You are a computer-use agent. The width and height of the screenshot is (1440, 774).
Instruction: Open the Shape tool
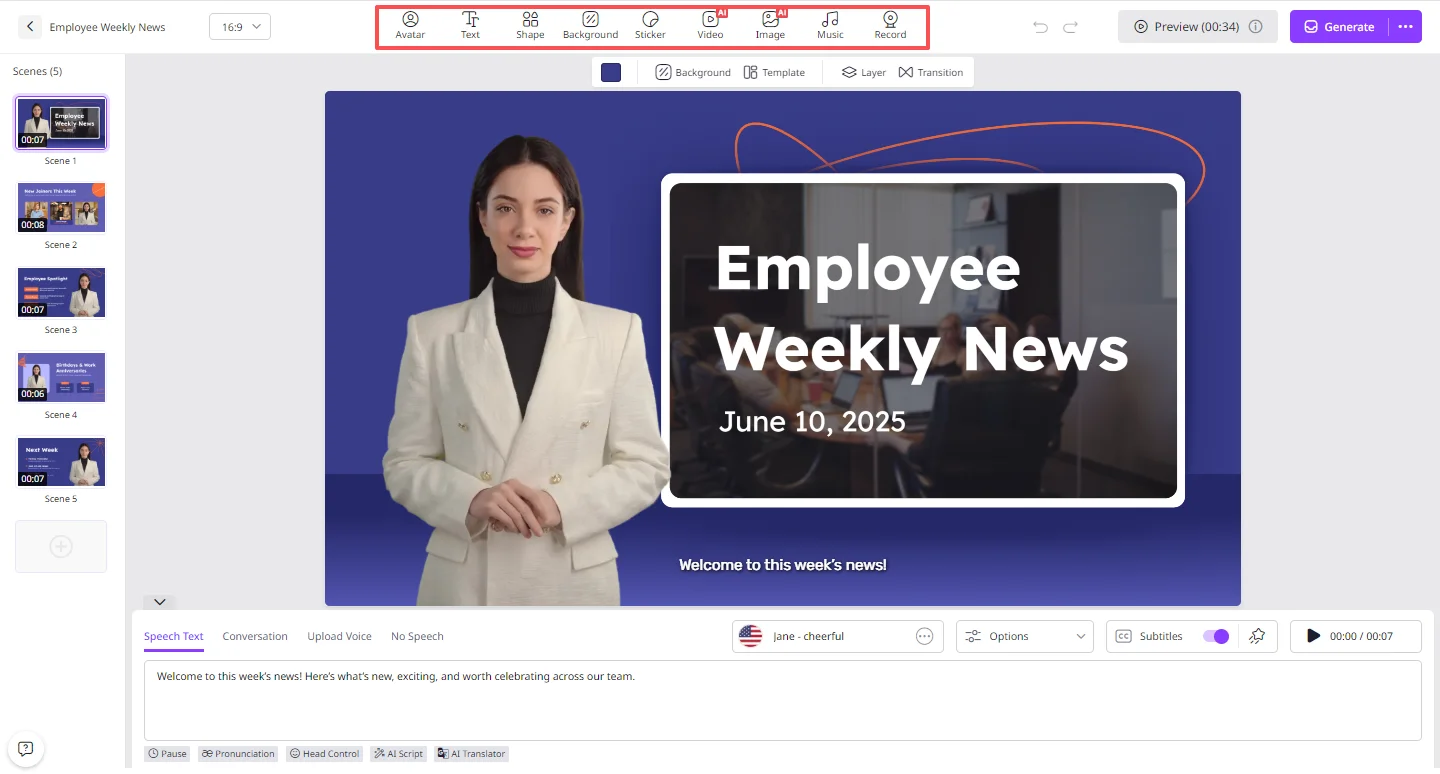click(530, 26)
